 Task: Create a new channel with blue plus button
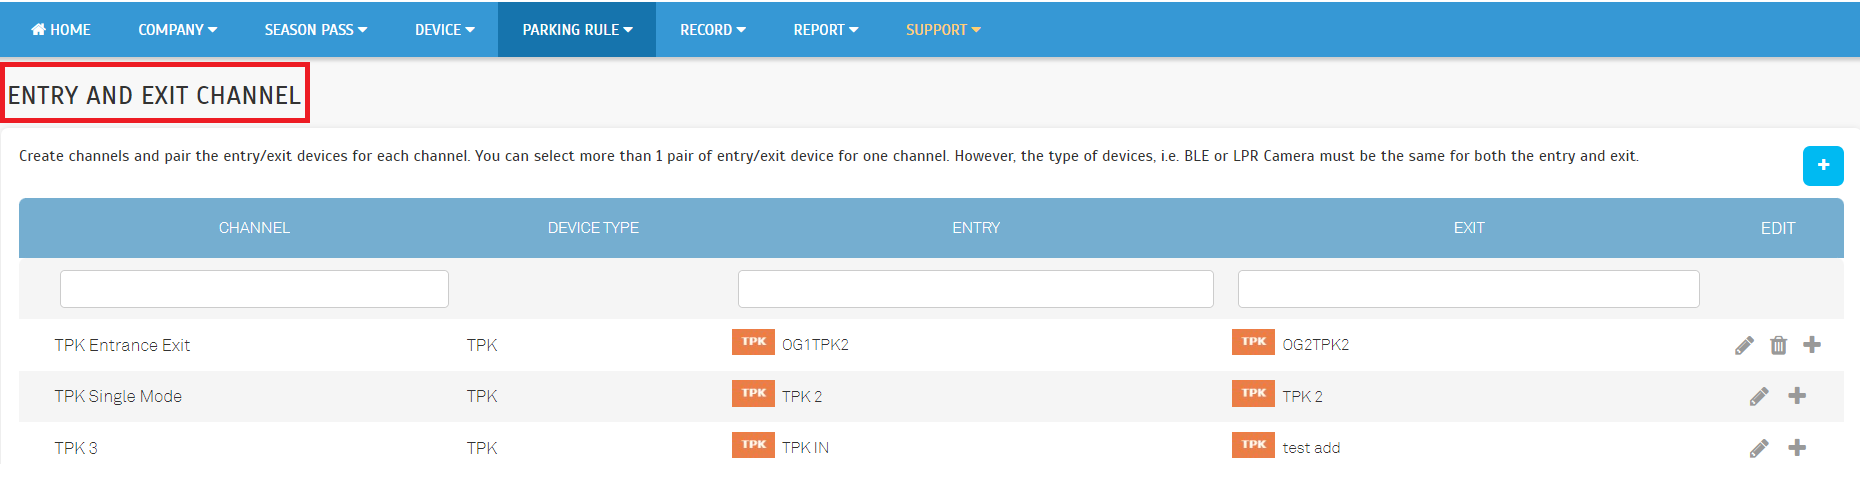coord(1823,166)
